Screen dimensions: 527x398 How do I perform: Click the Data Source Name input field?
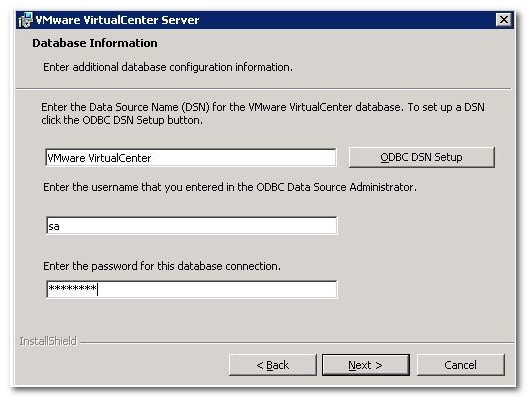[191, 158]
